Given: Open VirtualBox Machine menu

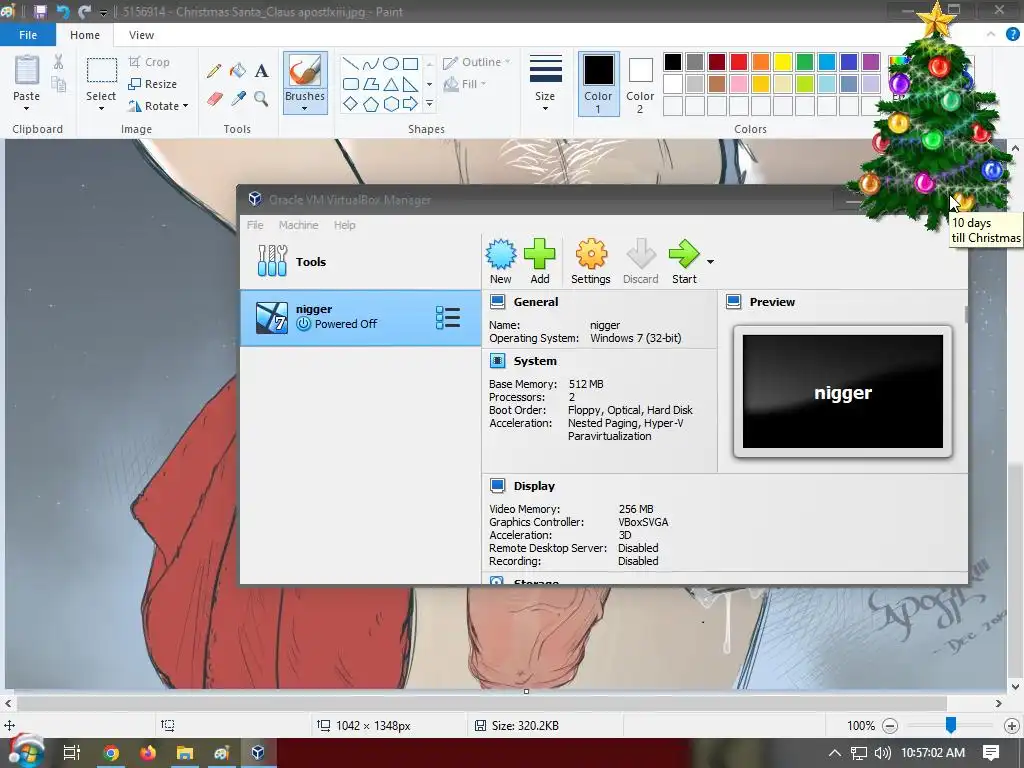Looking at the screenshot, I should point(298,225).
